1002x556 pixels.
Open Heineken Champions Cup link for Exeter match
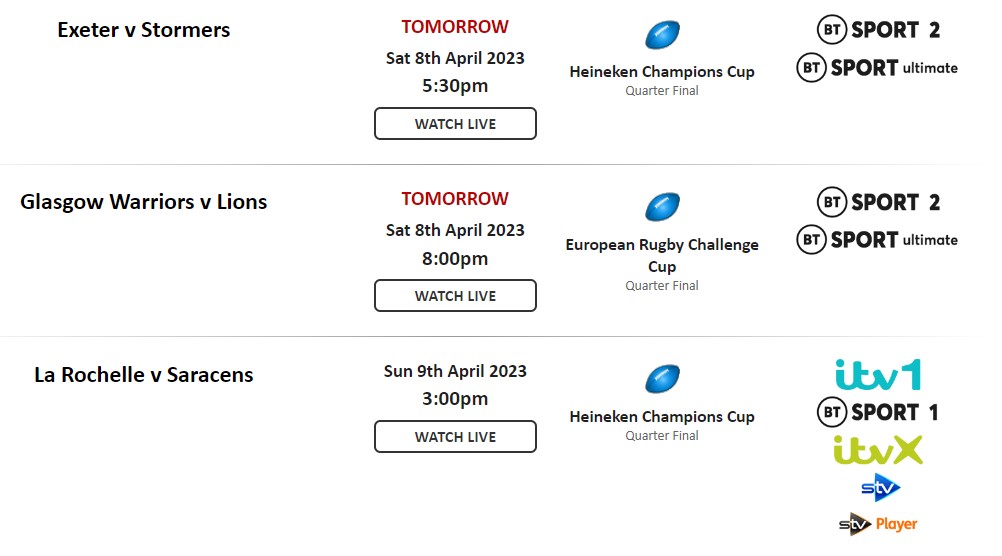pyautogui.click(x=662, y=72)
